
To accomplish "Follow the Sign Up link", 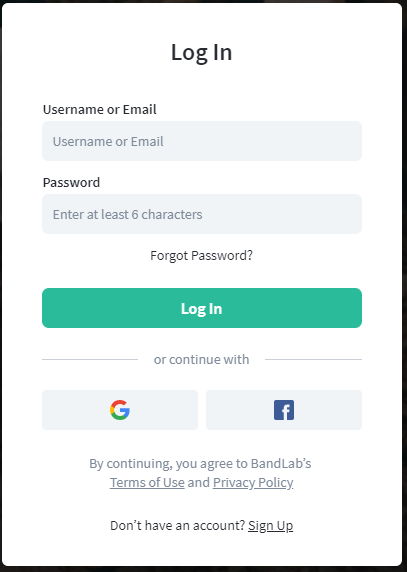I will (271, 525).
